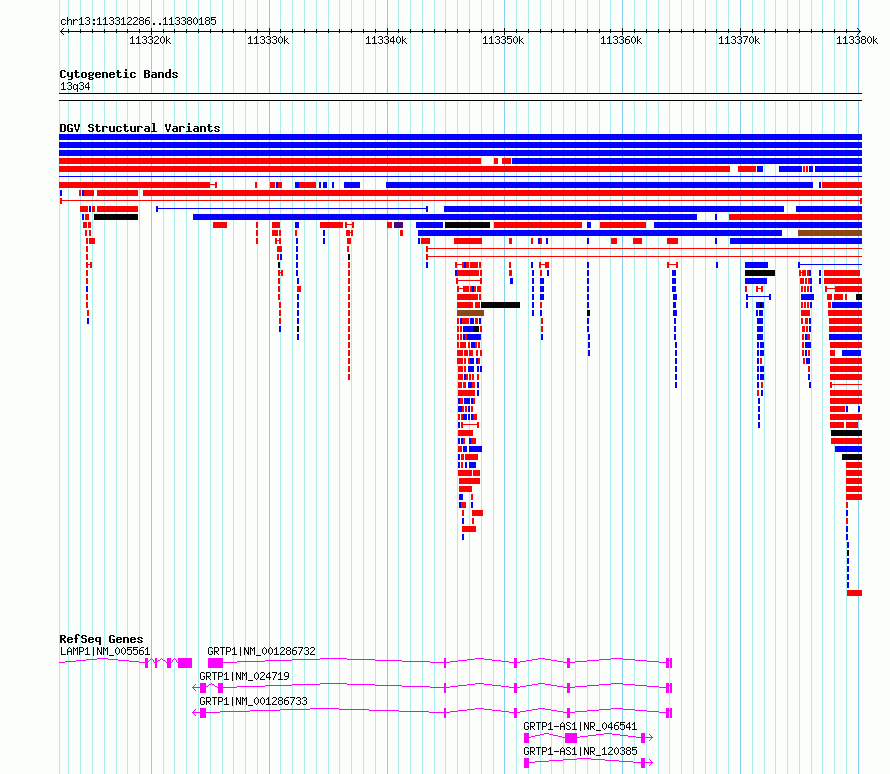Image resolution: width=890 pixels, height=774 pixels.
Task: Click the right arrowhead of GRTP1-AS1 NR_120385
Action: click(x=650, y=763)
